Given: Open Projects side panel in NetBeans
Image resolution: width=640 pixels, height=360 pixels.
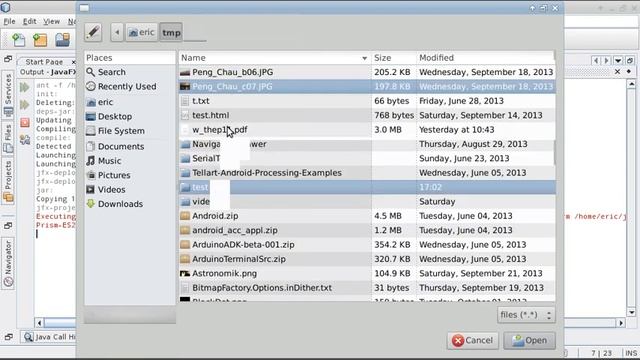Looking at the screenshot, I should tap(8, 181).
